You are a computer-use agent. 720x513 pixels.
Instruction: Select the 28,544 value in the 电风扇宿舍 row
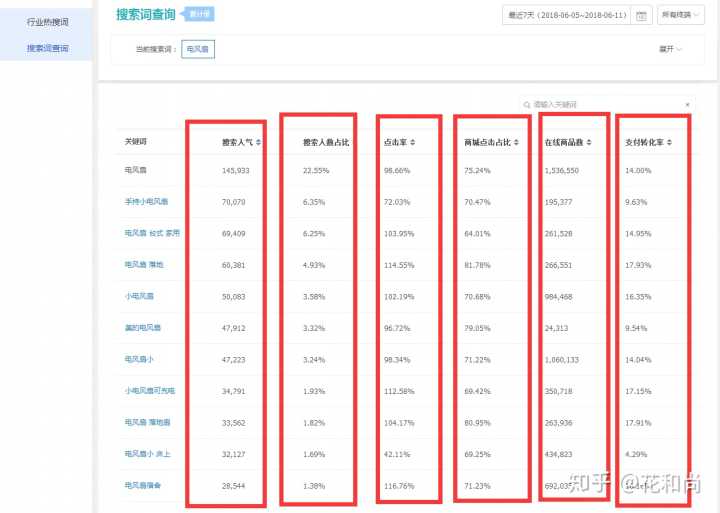click(x=233, y=486)
